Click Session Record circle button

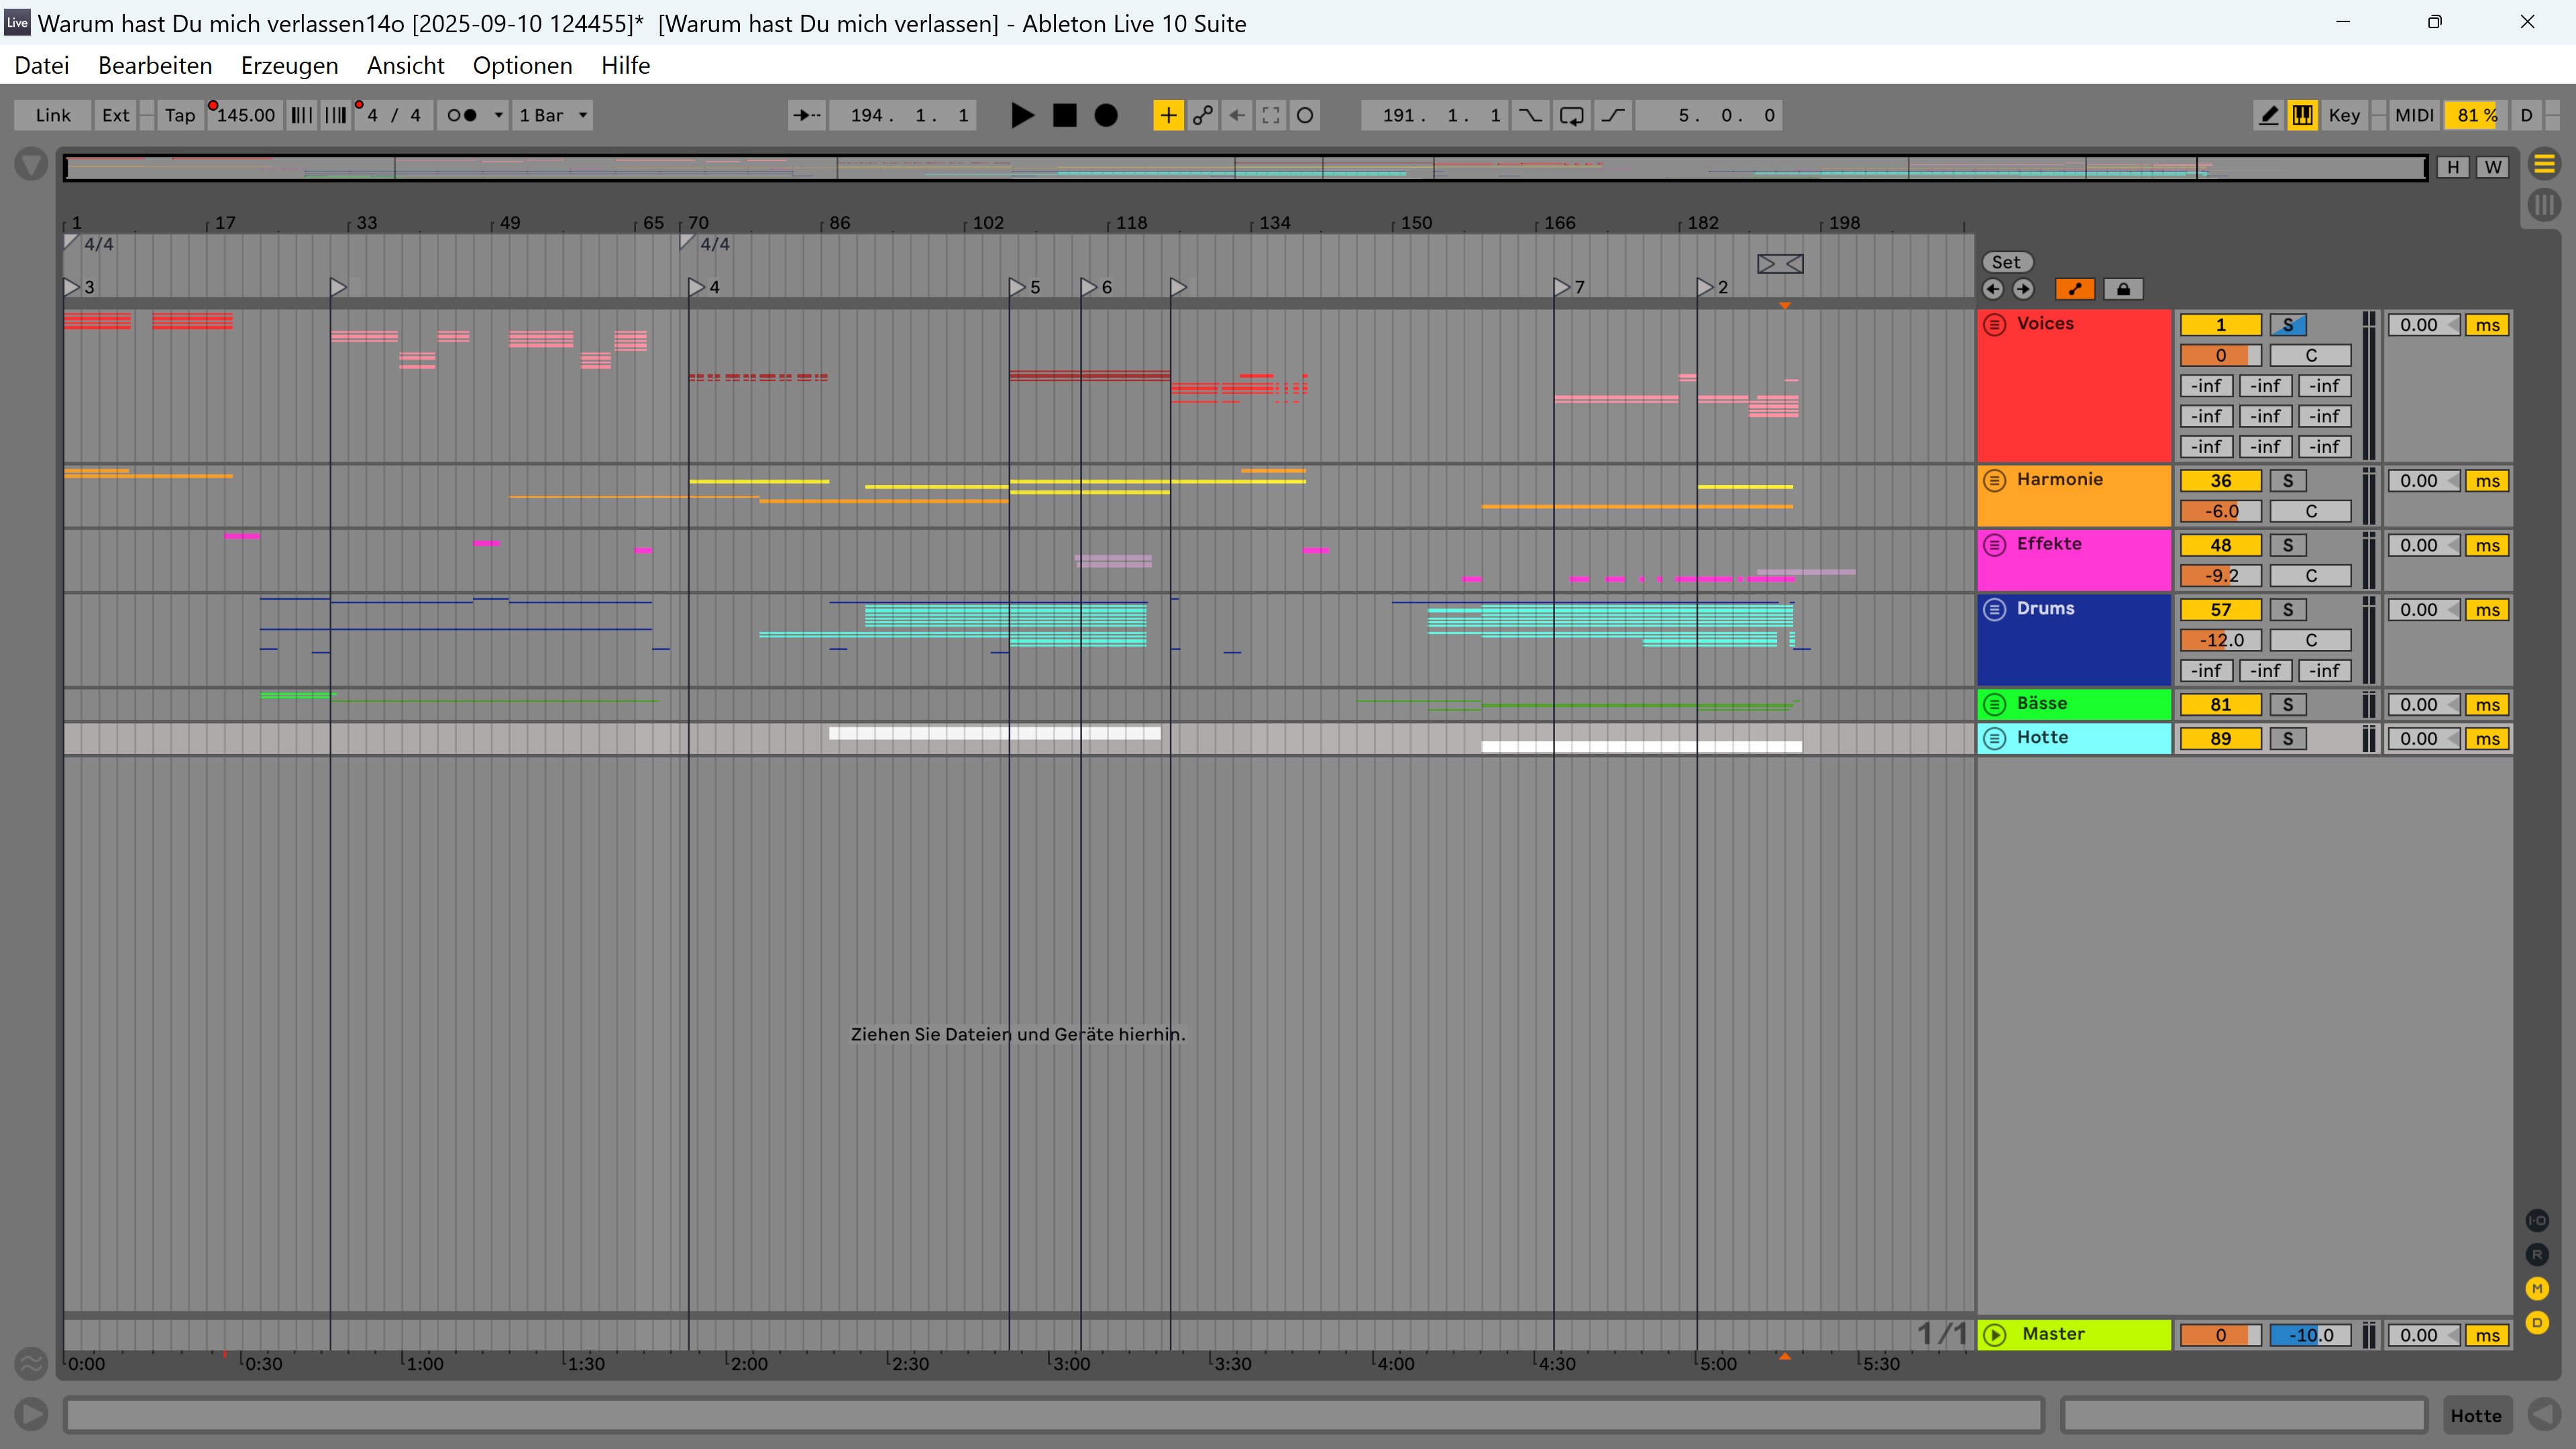tap(1305, 115)
